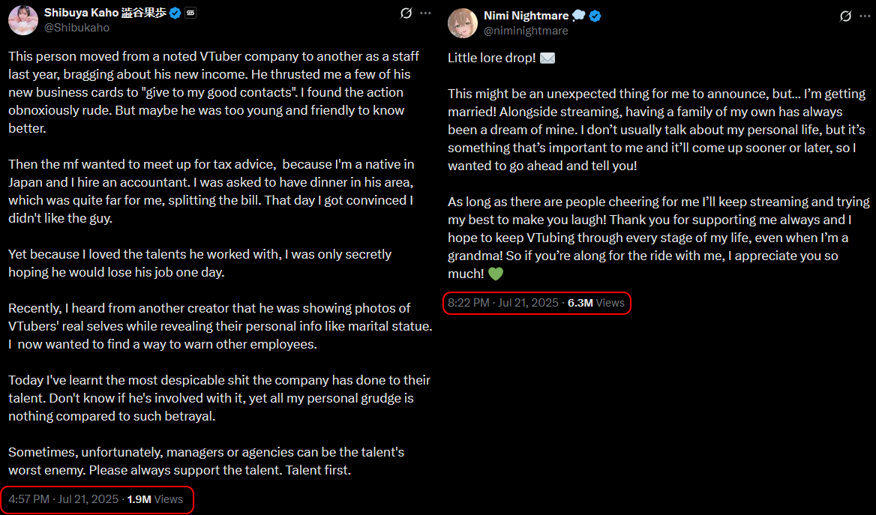Click the 8:22 PM · Jul 21, 2025 timestamp
This screenshot has width=876, height=515.
coord(504,302)
